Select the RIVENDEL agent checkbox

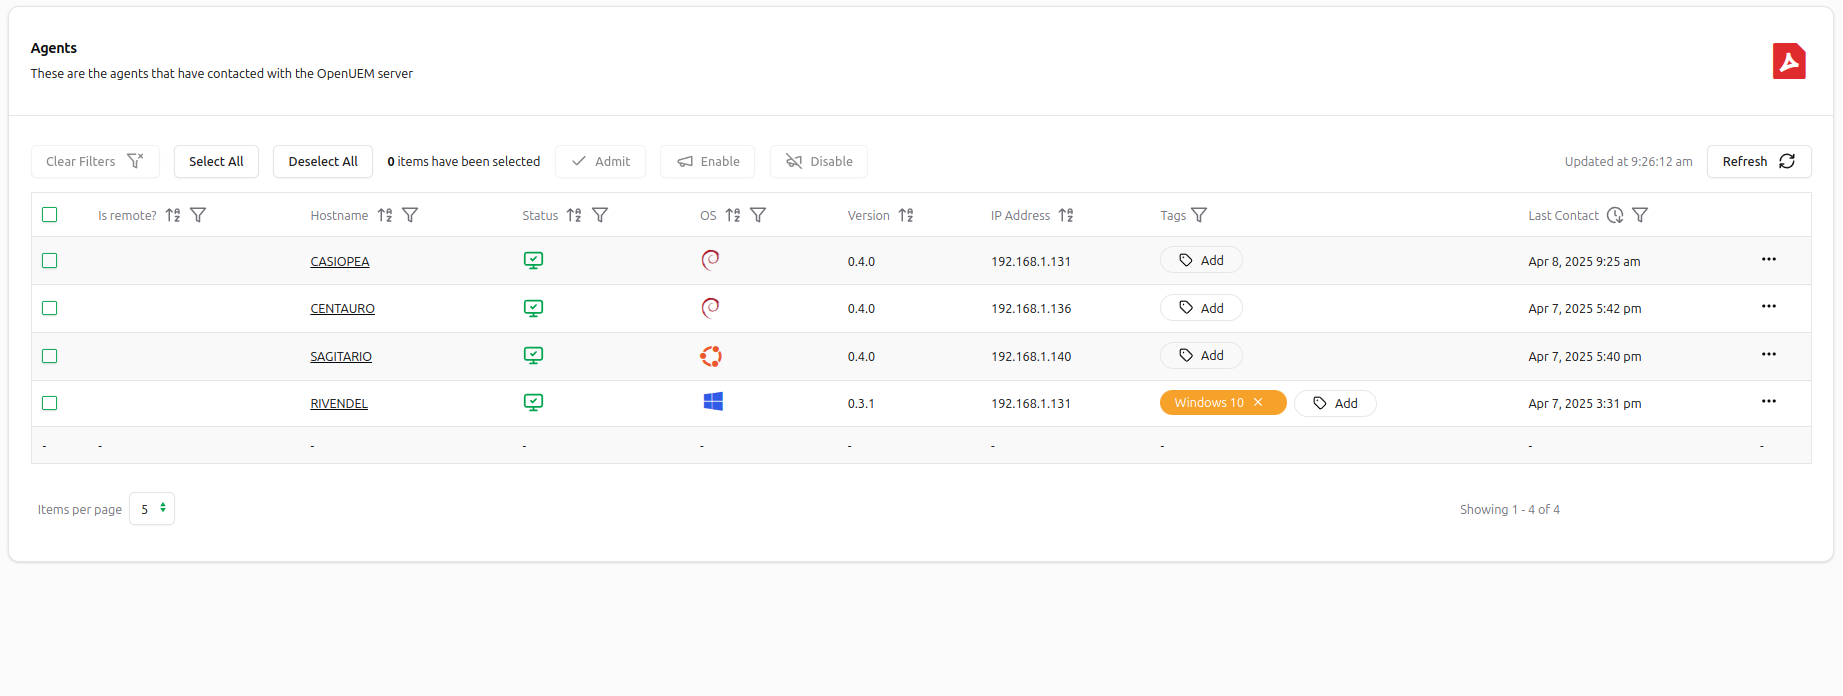click(50, 403)
